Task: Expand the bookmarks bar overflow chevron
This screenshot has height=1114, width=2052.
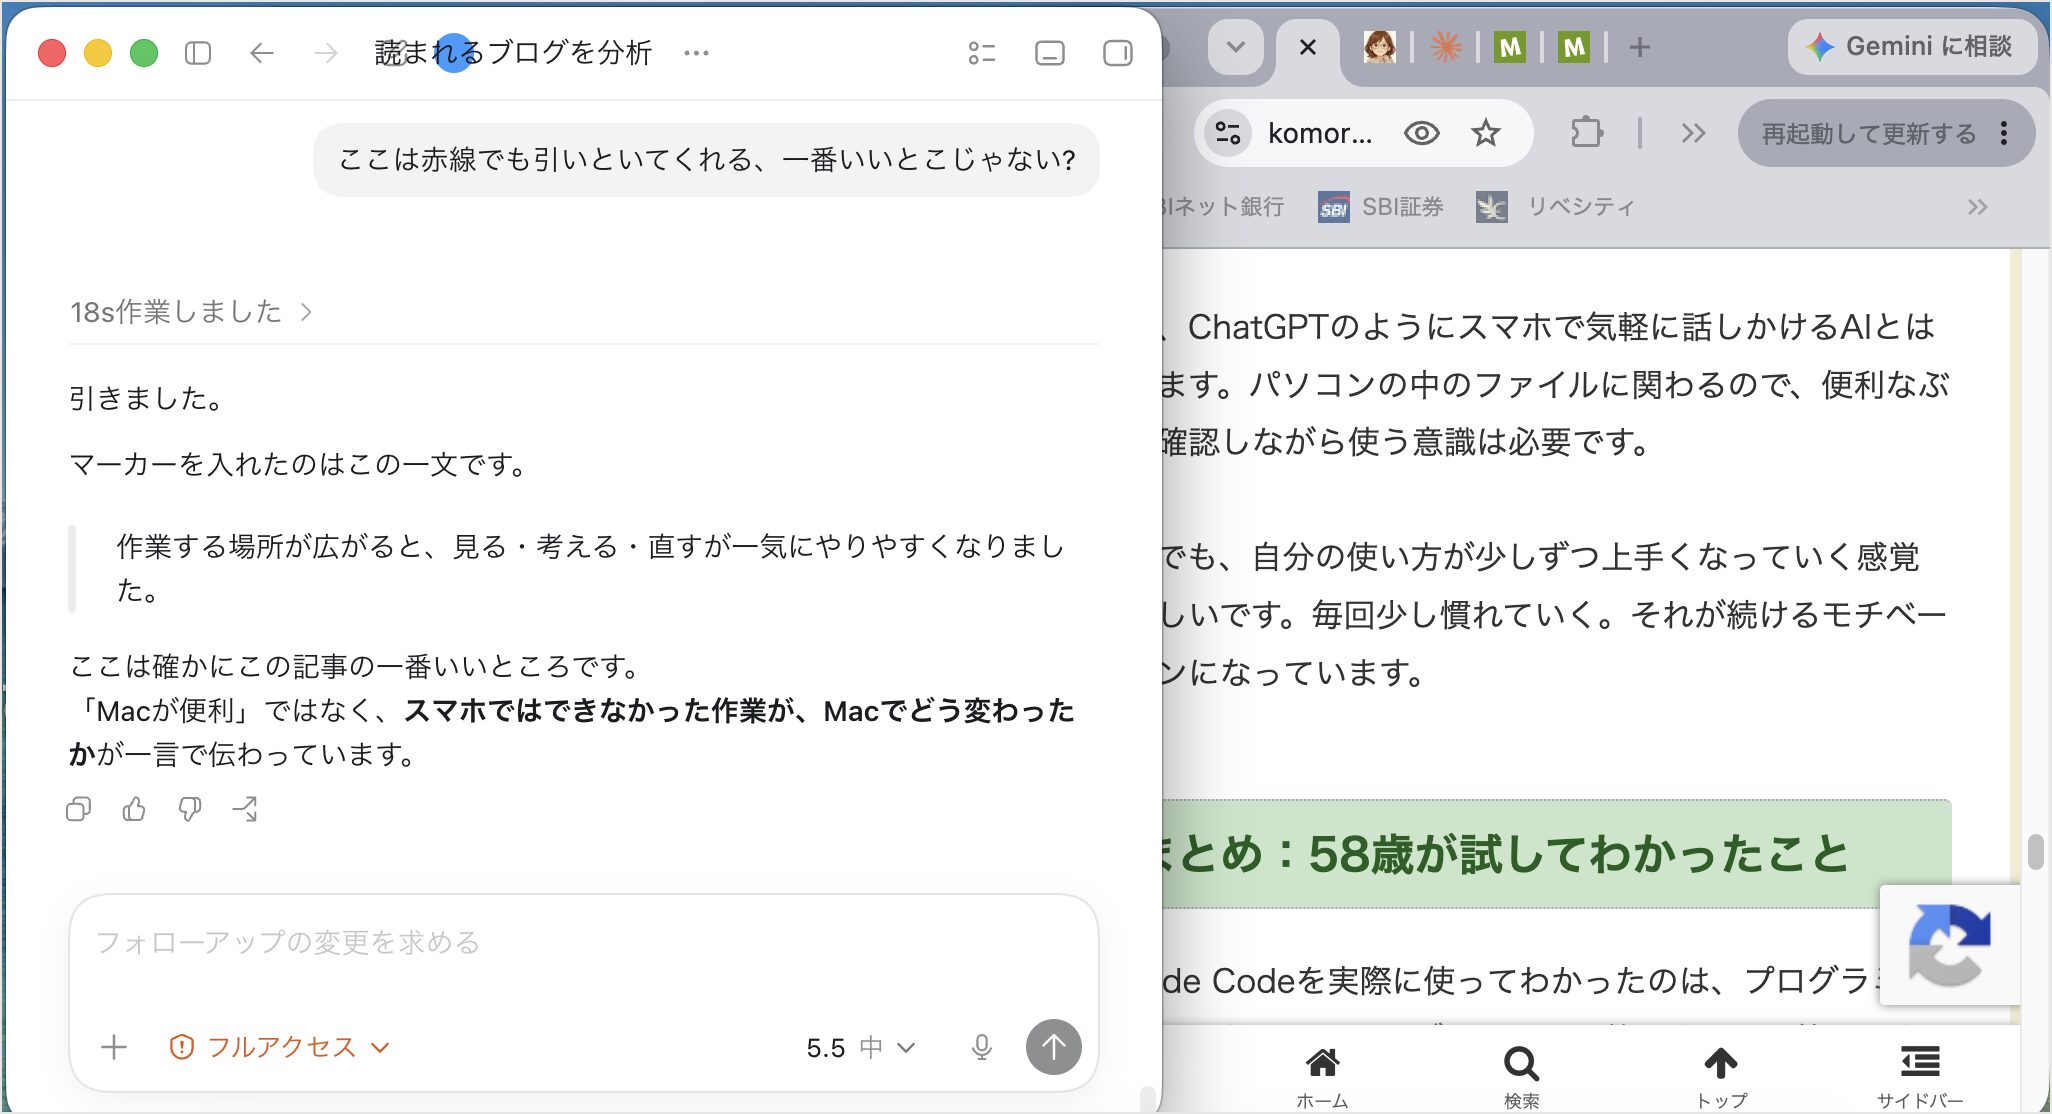Action: (1977, 207)
